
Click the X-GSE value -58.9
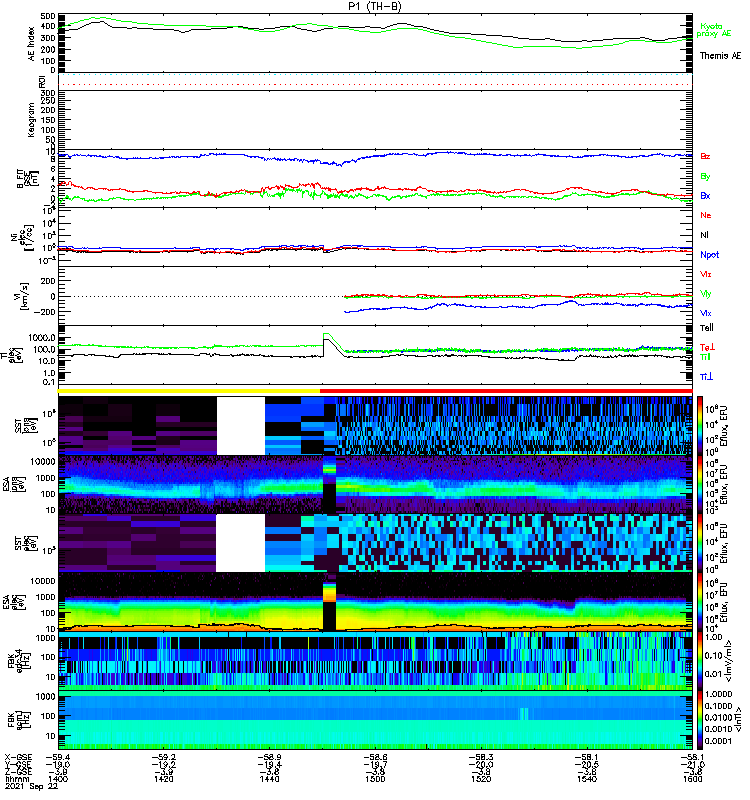coord(269,757)
